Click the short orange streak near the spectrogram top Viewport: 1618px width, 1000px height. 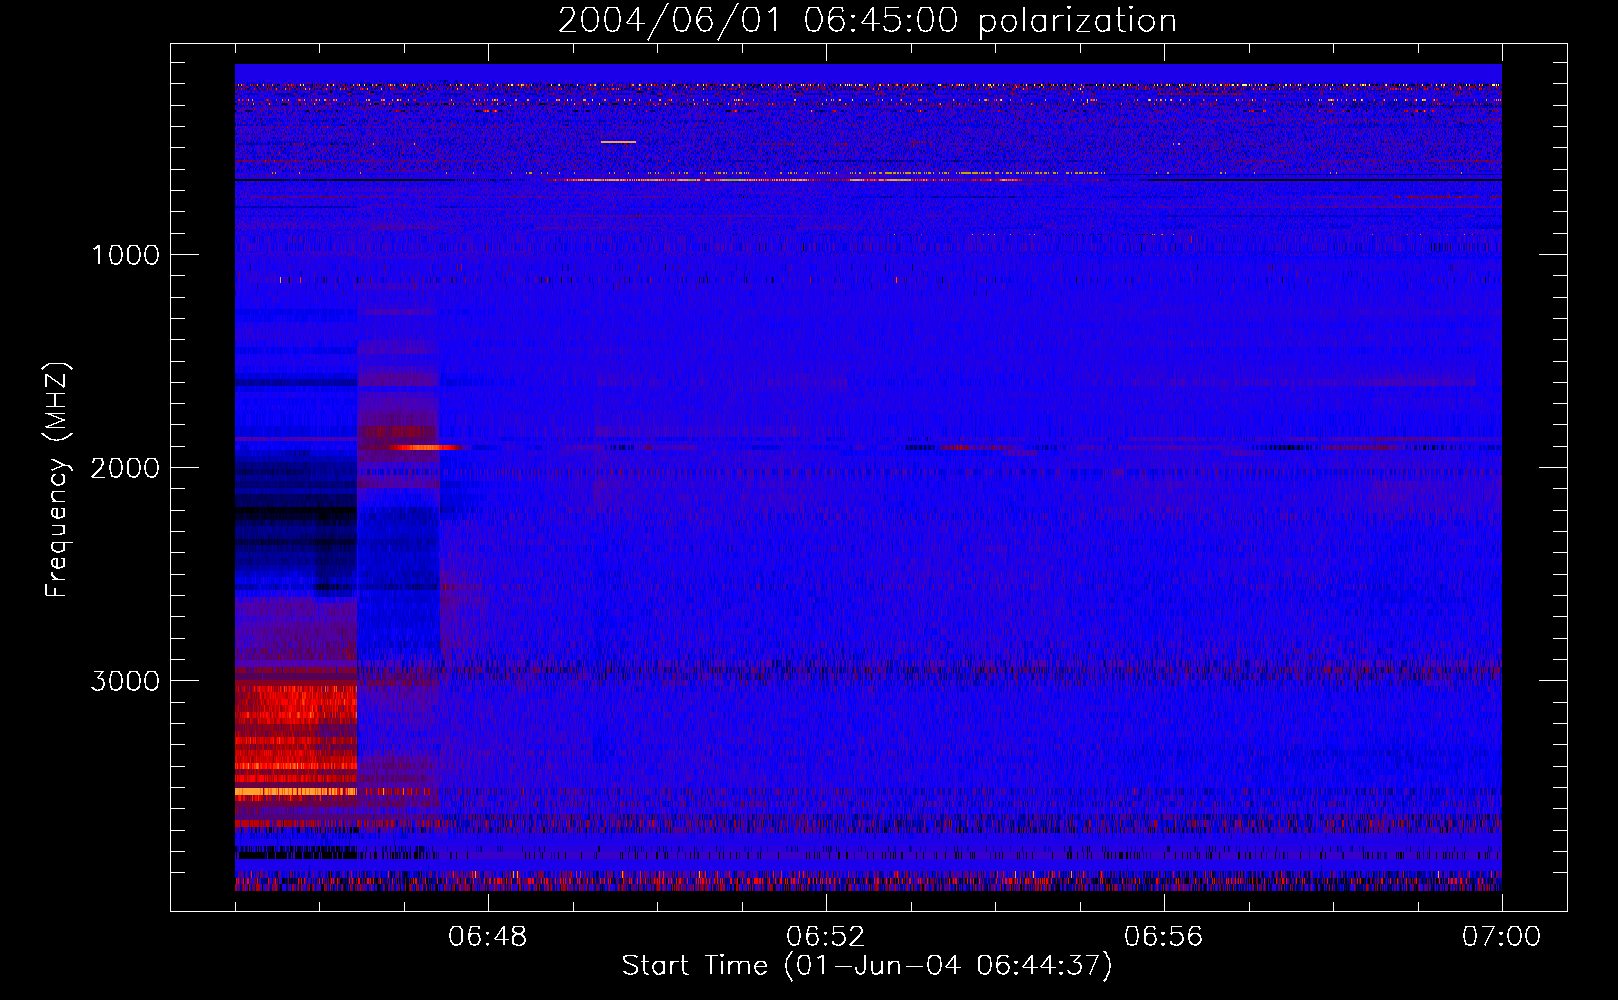click(618, 142)
